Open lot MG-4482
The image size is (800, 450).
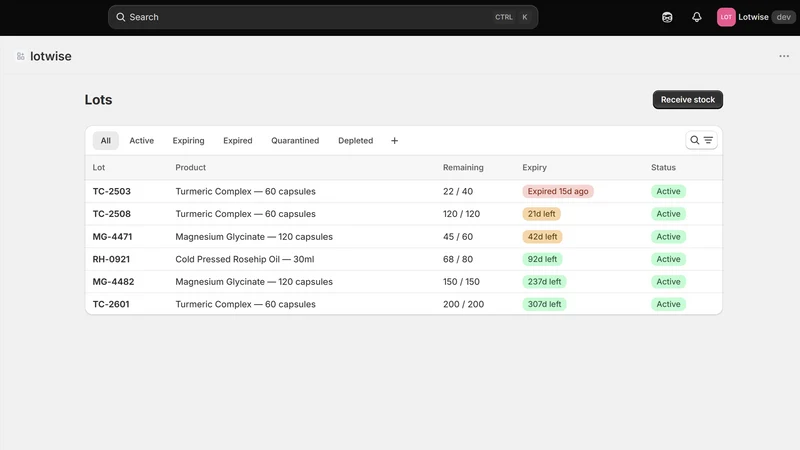pyautogui.click(x=113, y=282)
